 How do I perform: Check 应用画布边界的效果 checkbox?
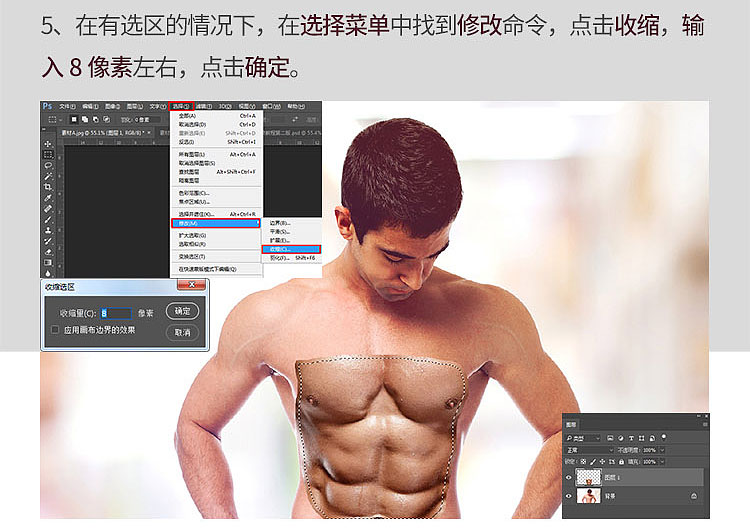(x=55, y=330)
